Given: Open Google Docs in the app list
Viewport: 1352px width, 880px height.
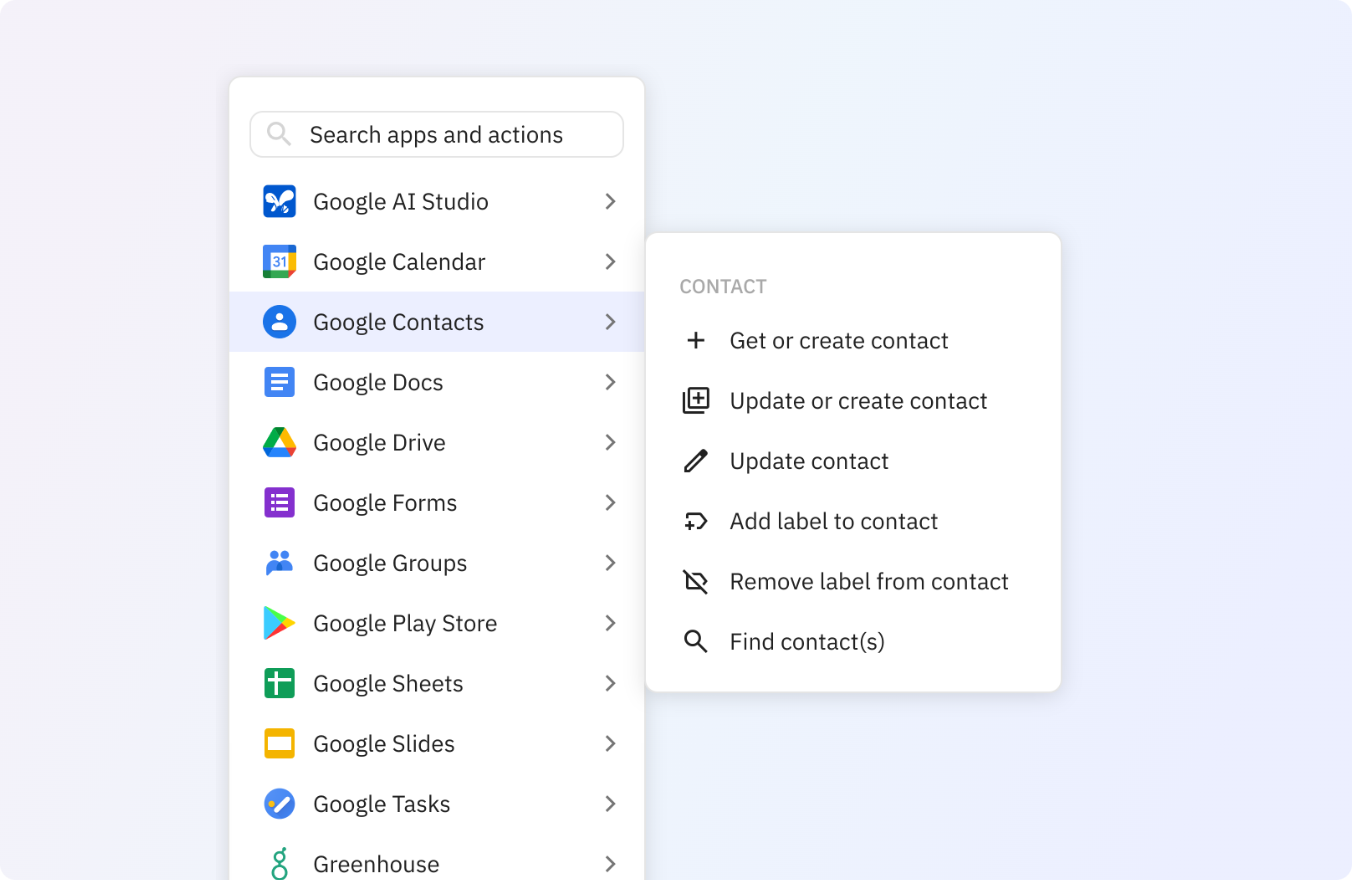Looking at the screenshot, I should point(437,382).
